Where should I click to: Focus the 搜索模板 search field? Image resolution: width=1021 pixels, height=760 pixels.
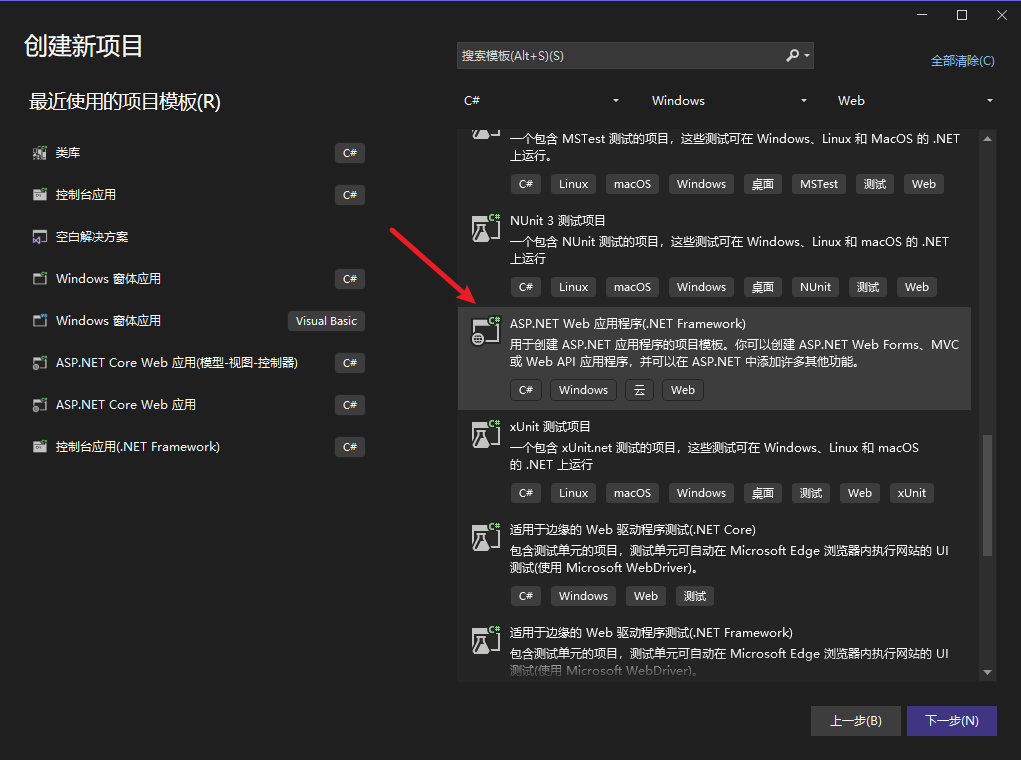pos(619,56)
